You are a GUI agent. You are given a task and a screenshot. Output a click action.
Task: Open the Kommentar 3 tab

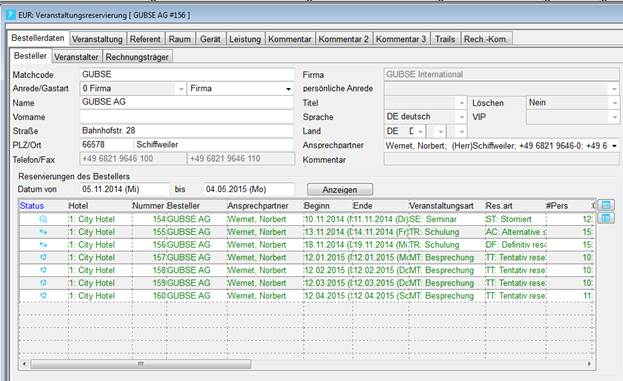pos(401,39)
